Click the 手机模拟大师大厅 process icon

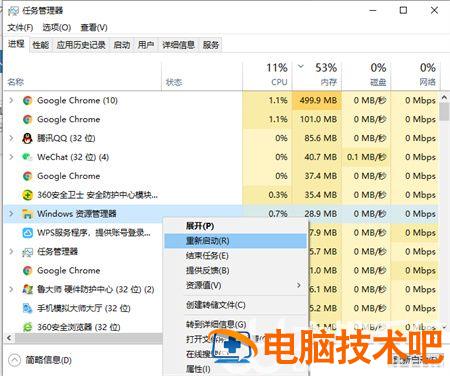pos(27,308)
